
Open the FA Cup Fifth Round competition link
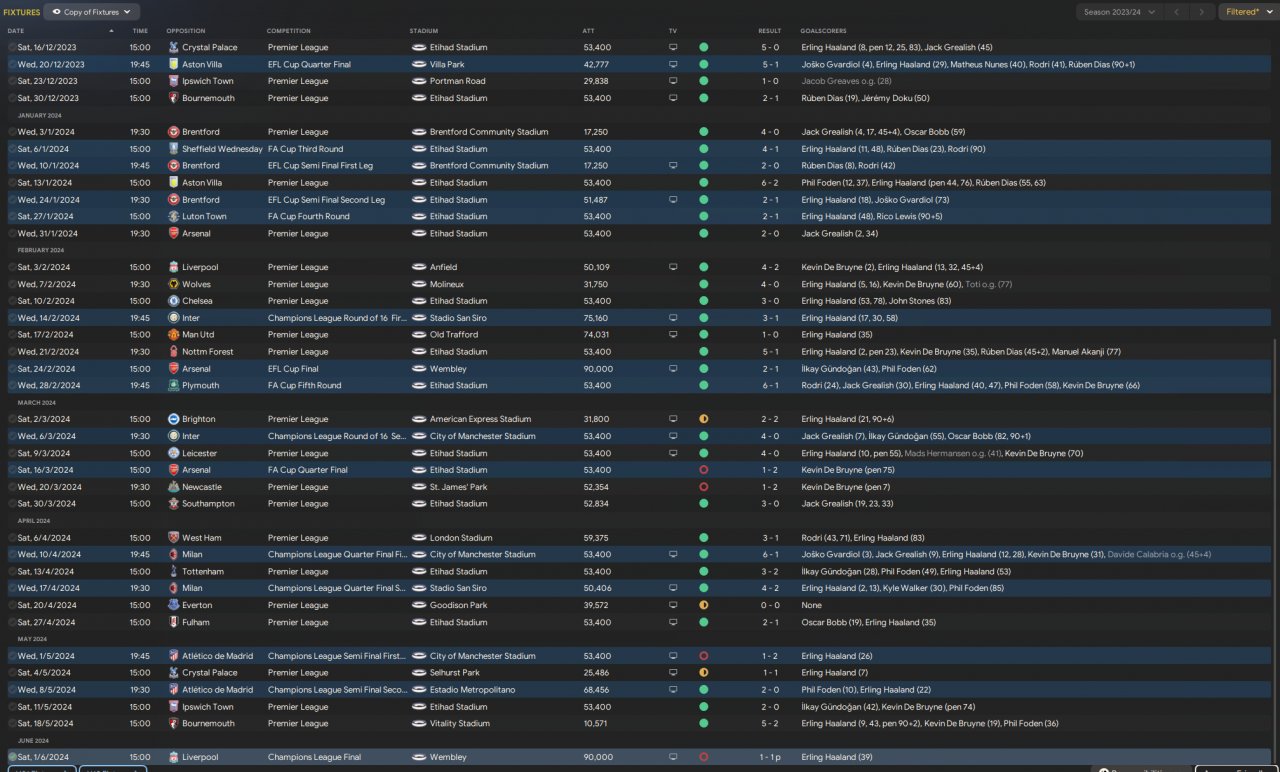tap(305, 385)
